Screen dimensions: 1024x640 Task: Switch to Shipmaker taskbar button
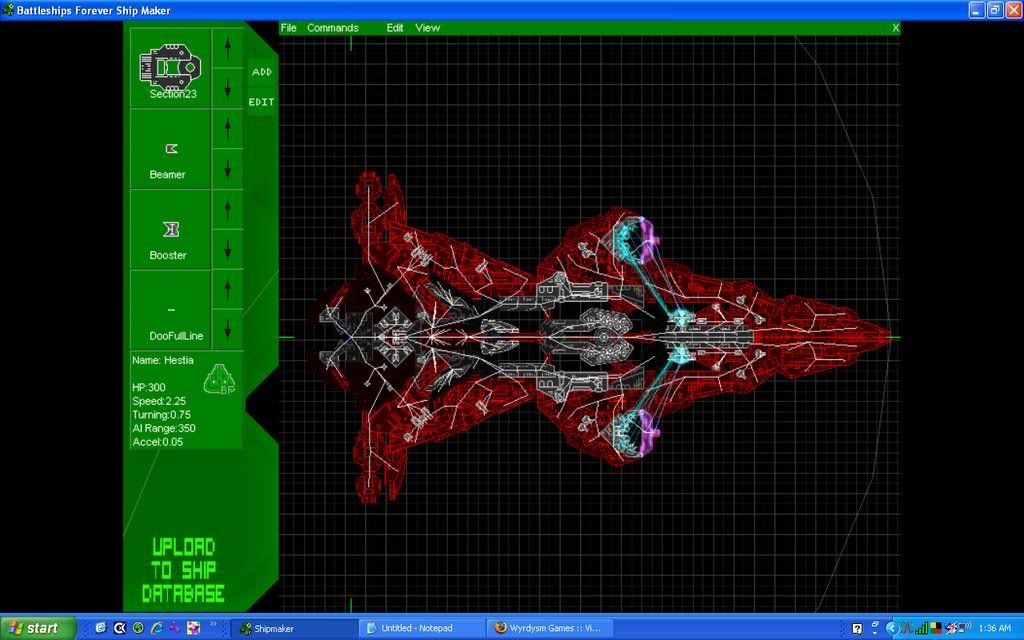(x=293, y=628)
